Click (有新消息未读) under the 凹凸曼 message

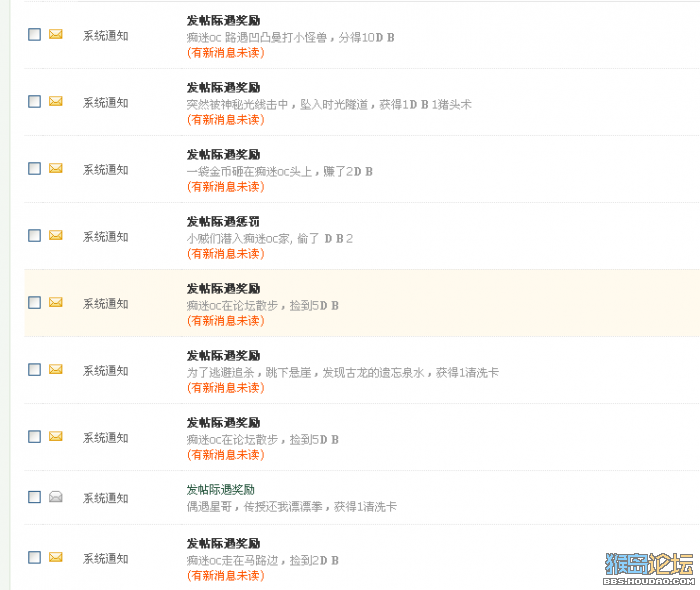click(225, 53)
